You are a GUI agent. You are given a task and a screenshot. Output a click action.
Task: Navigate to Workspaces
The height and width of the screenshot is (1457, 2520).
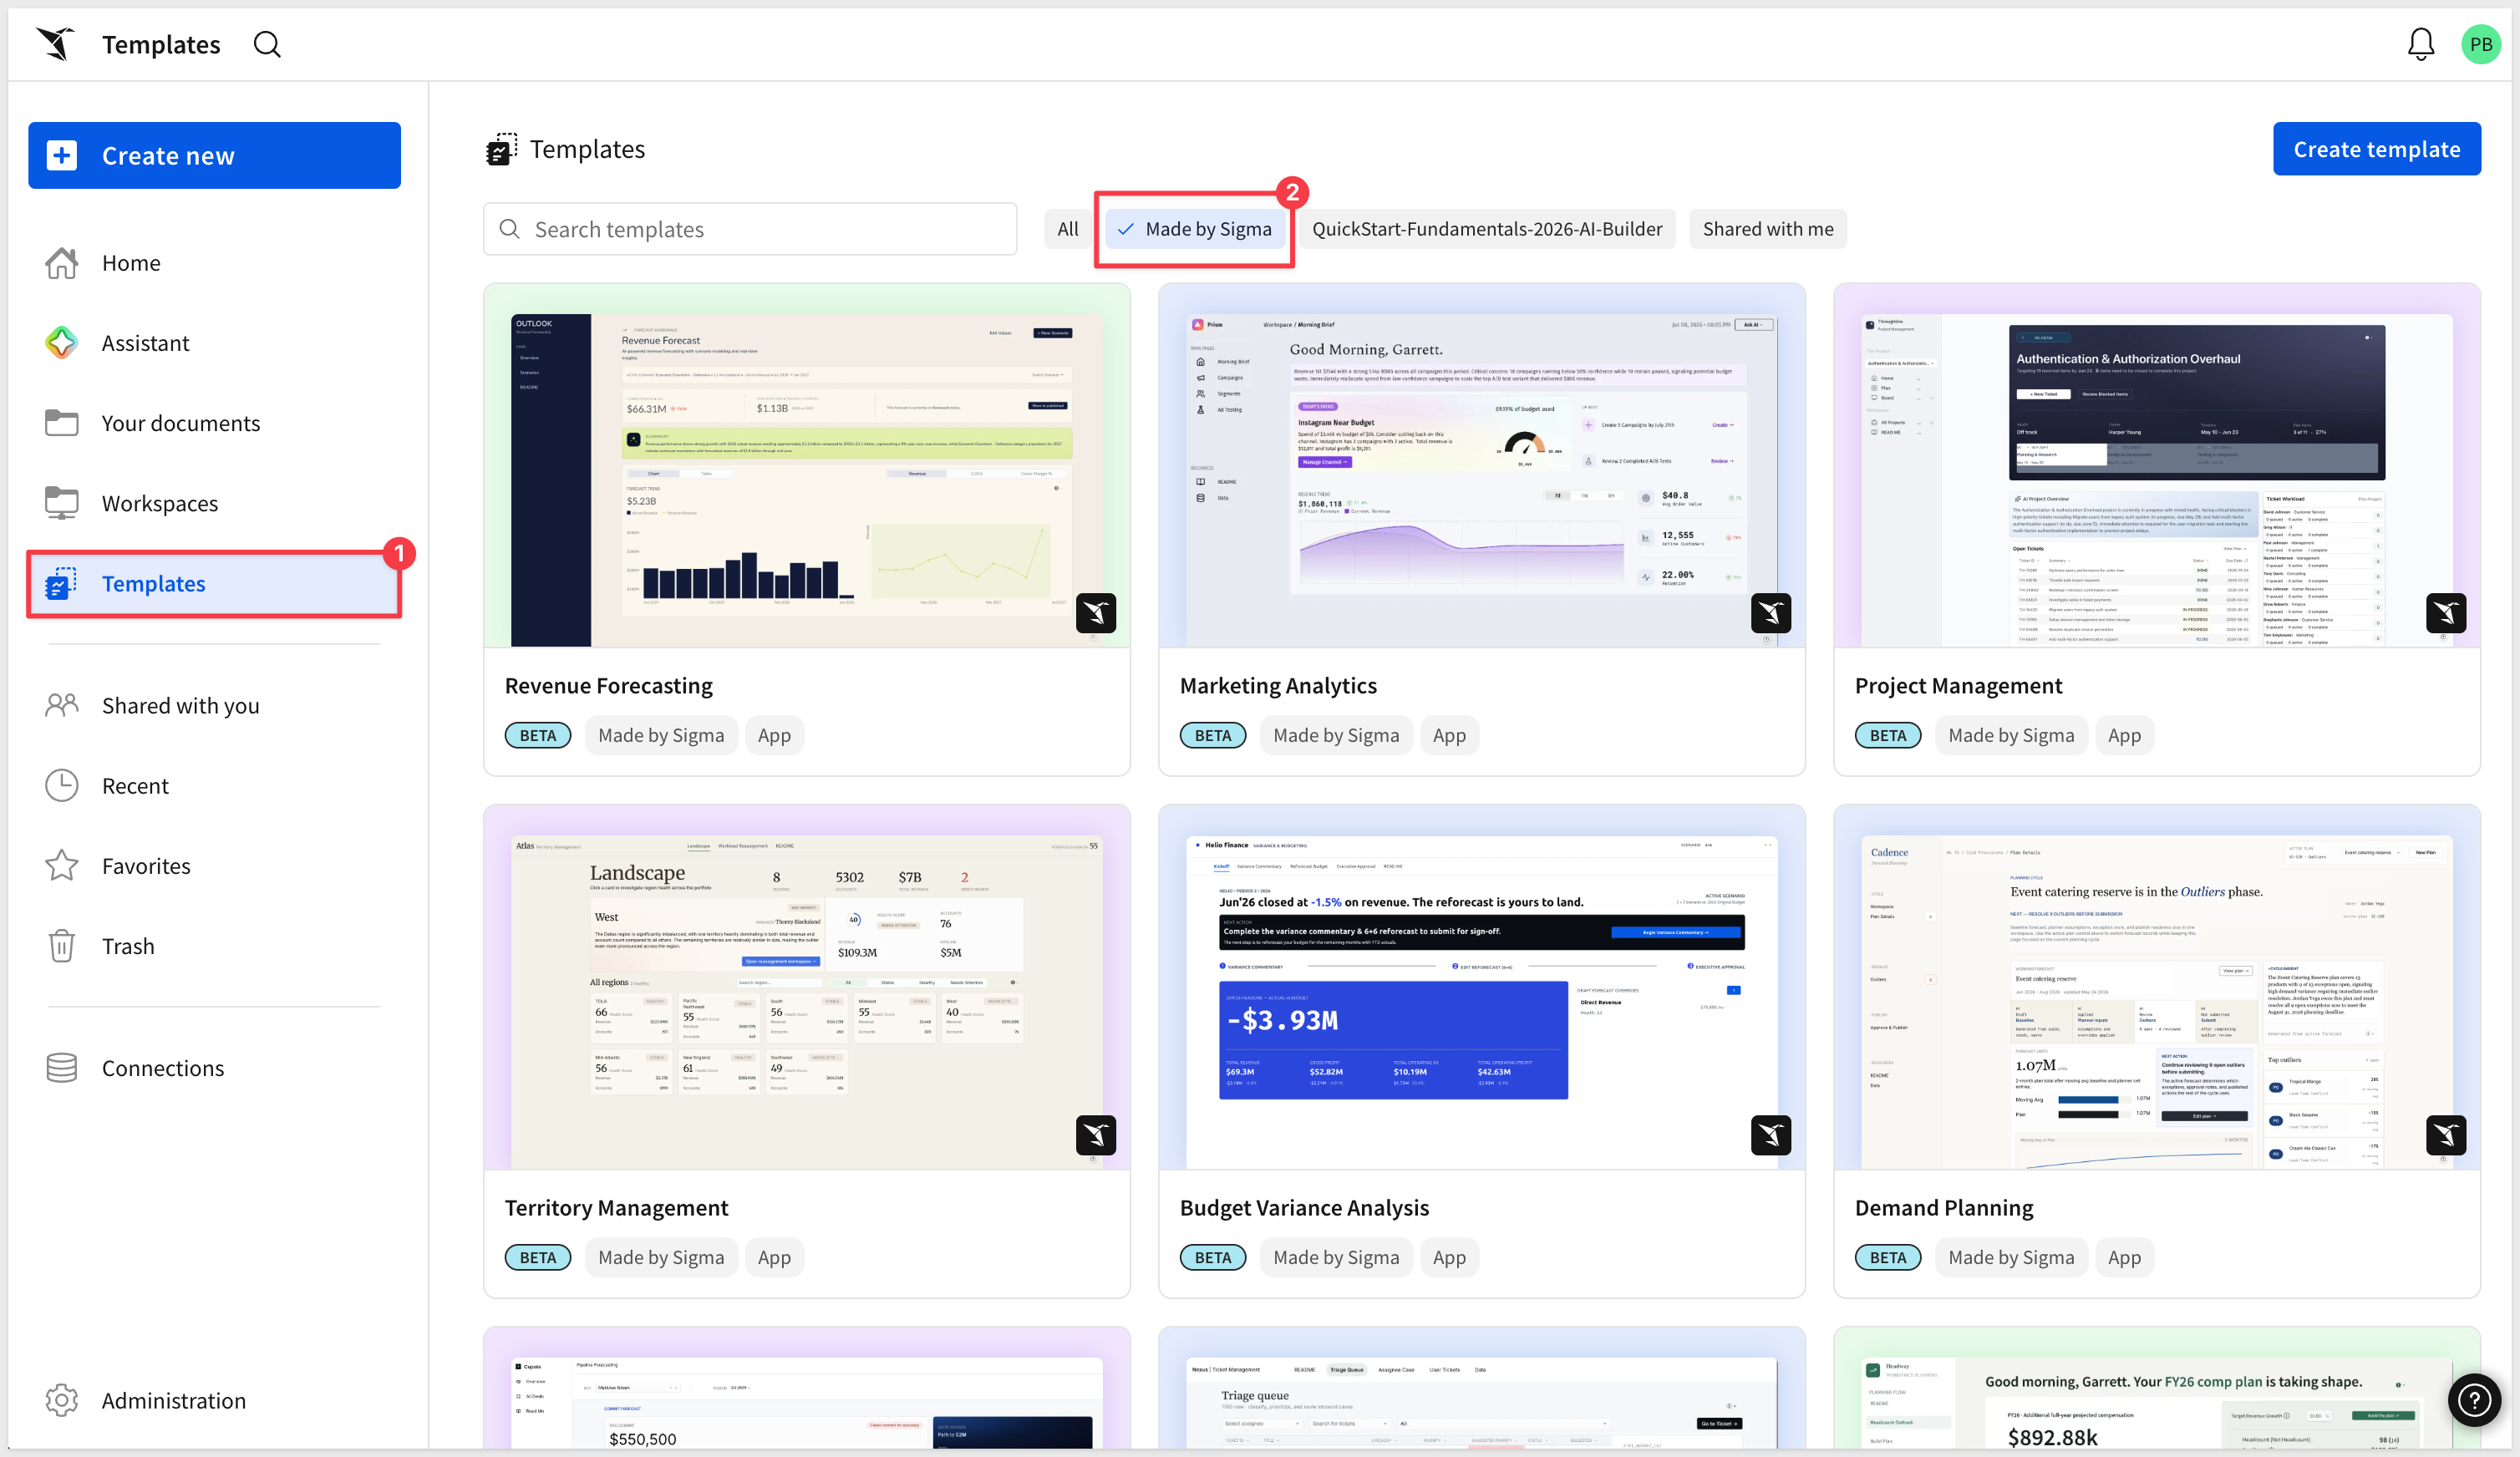tap(214, 503)
